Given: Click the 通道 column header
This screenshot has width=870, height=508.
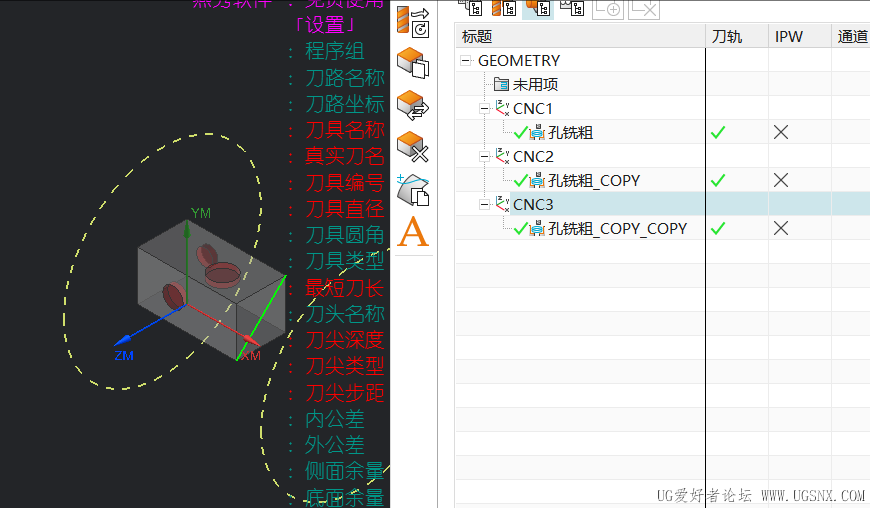Looking at the screenshot, I should click(853, 37).
